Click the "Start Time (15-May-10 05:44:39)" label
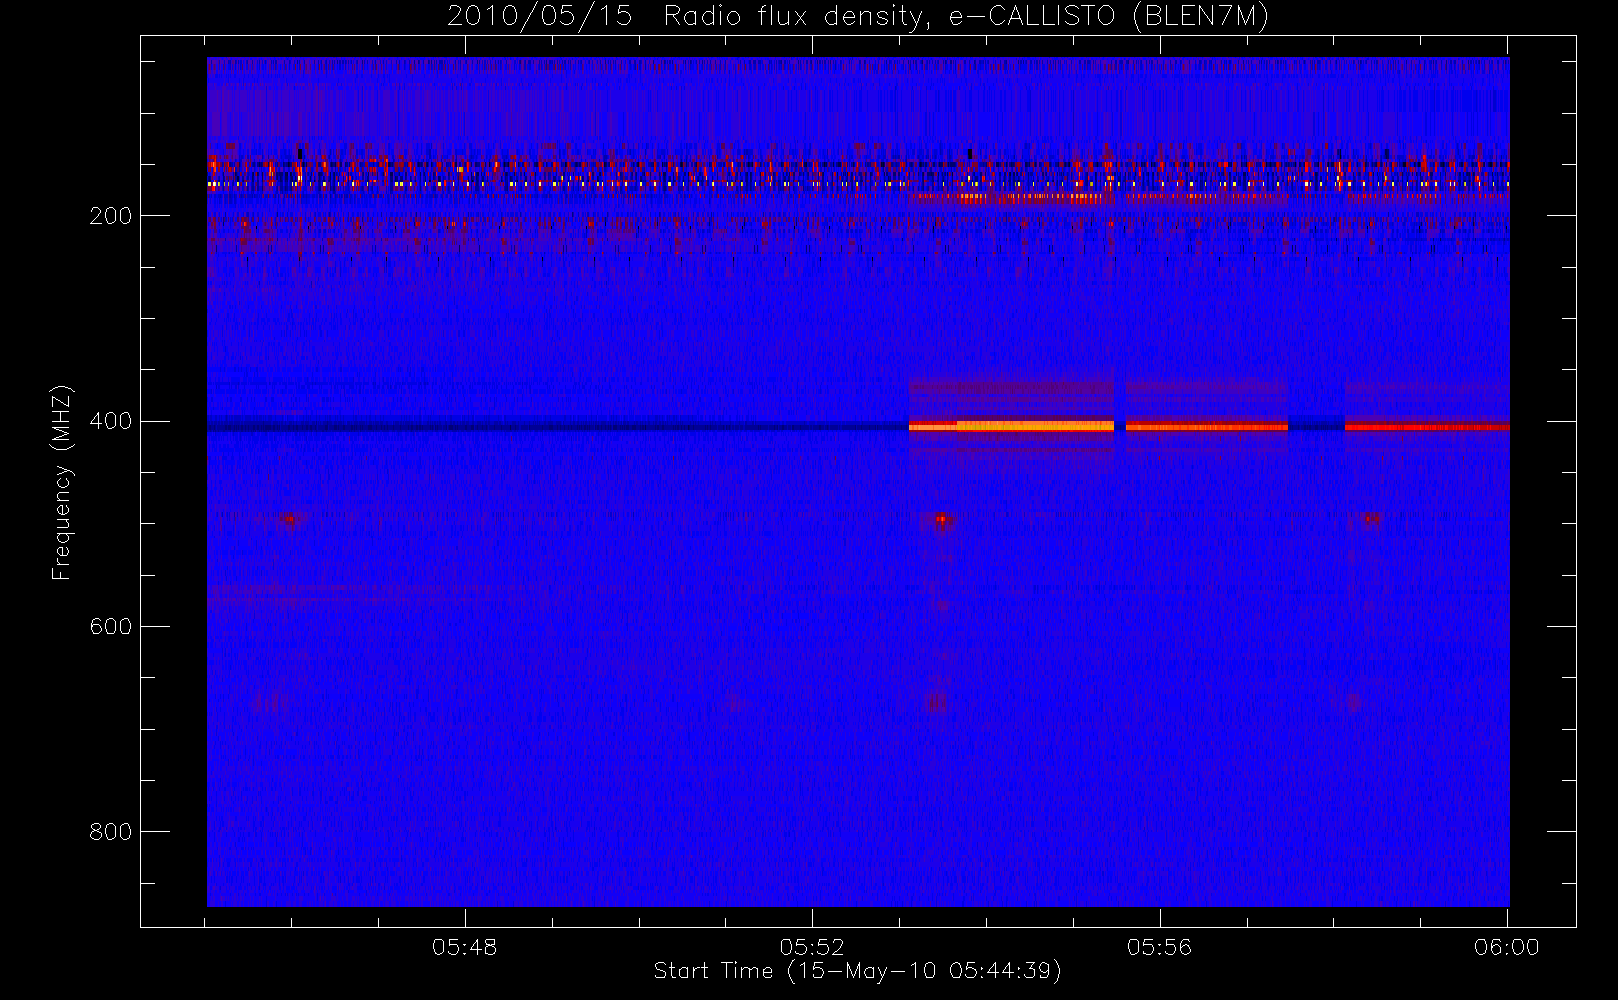 click(857, 971)
